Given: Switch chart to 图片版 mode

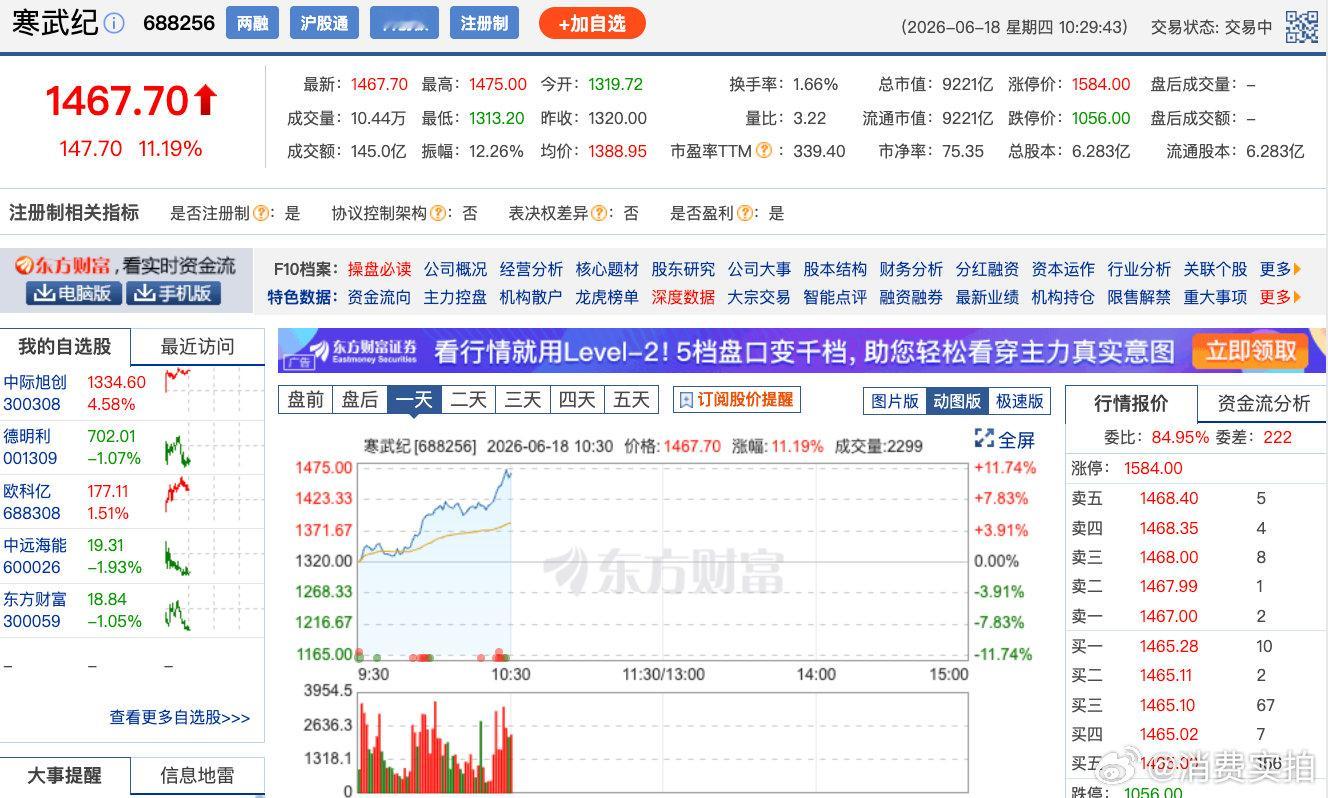Looking at the screenshot, I should [895, 401].
